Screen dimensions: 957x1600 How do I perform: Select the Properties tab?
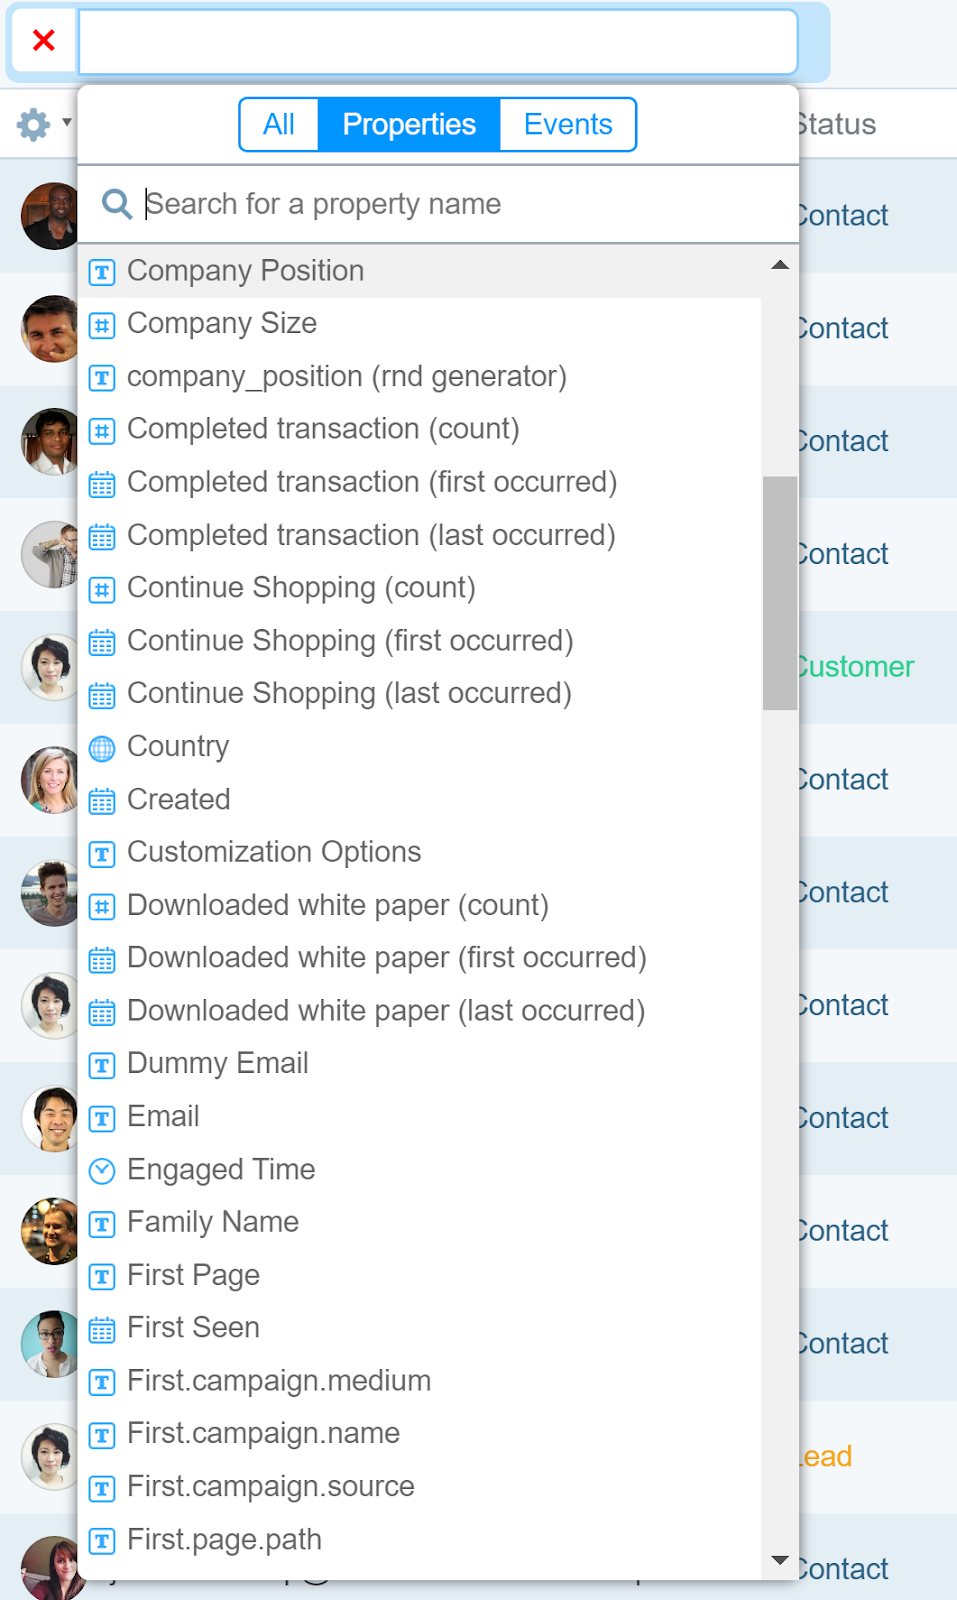pos(409,125)
